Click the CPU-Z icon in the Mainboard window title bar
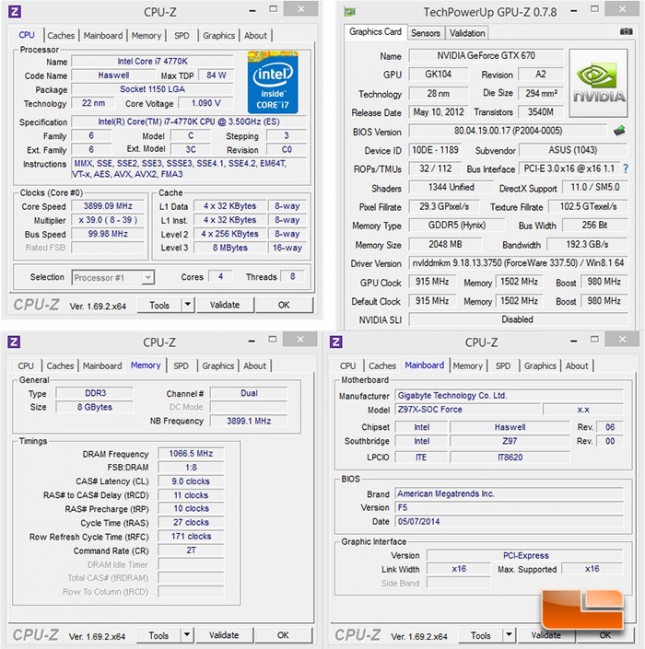This screenshot has width=645, height=649. [x=336, y=342]
